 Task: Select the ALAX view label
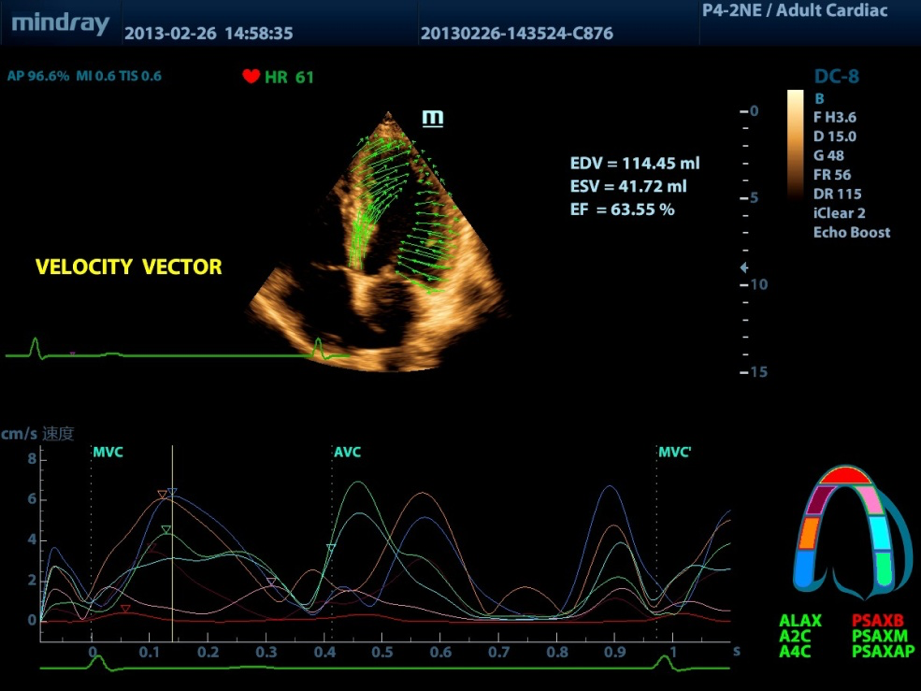[800, 621]
